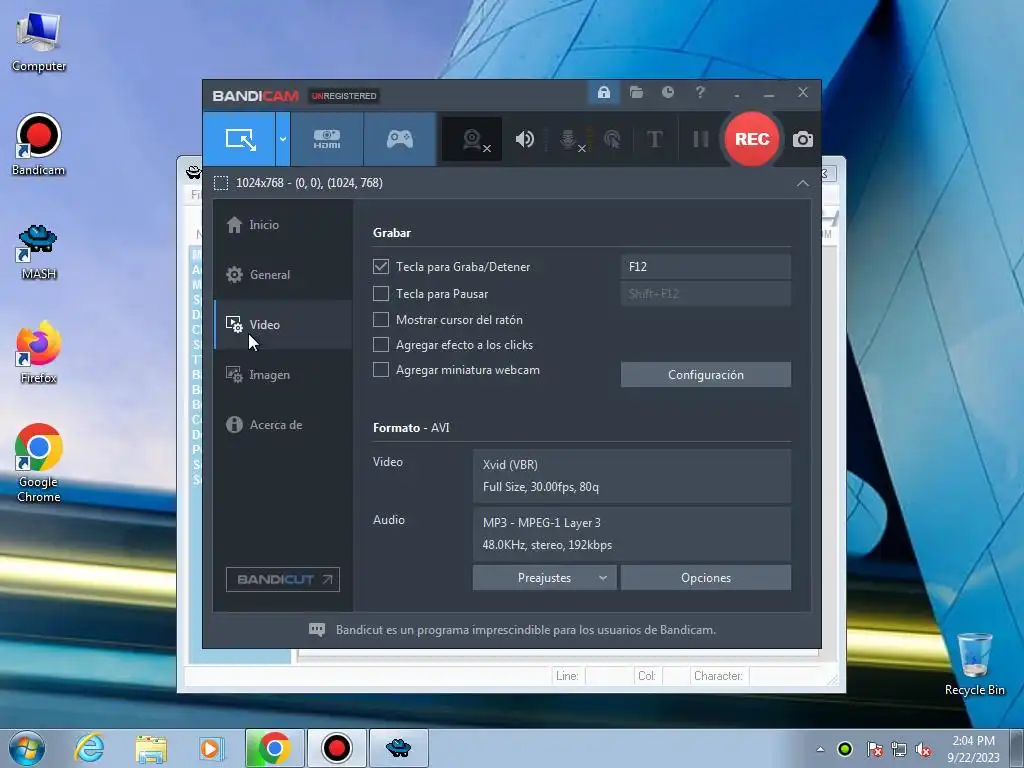
Task: Take a screenshot with the camera icon
Action: [803, 139]
